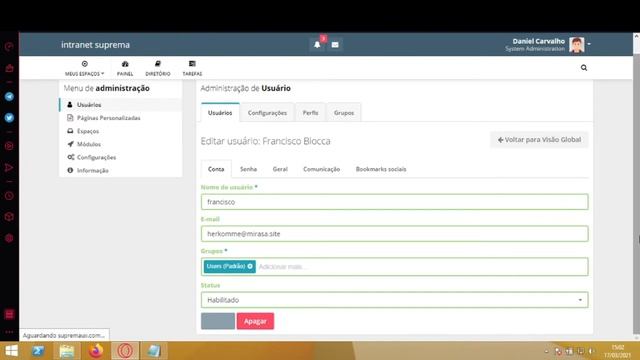The image size is (640, 360).
Task: Select the Bookmarks sociais sub-tab
Action: click(381, 169)
